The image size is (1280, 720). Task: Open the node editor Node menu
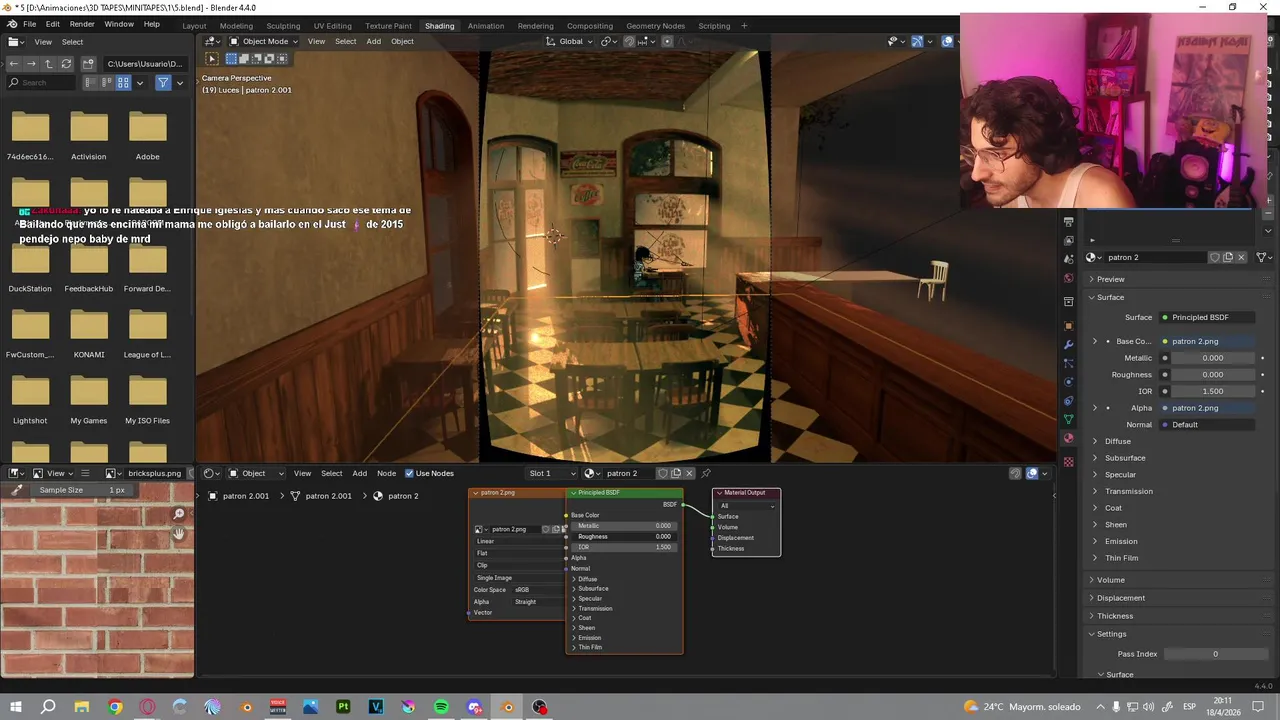point(386,473)
